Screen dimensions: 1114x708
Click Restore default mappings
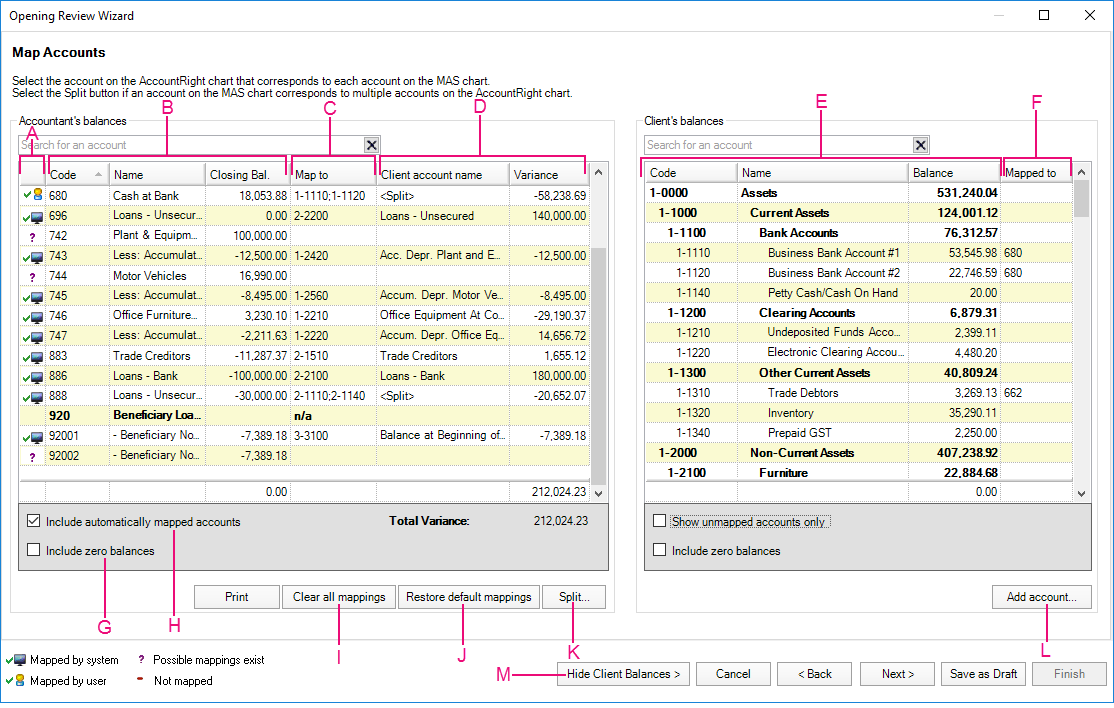pos(468,597)
